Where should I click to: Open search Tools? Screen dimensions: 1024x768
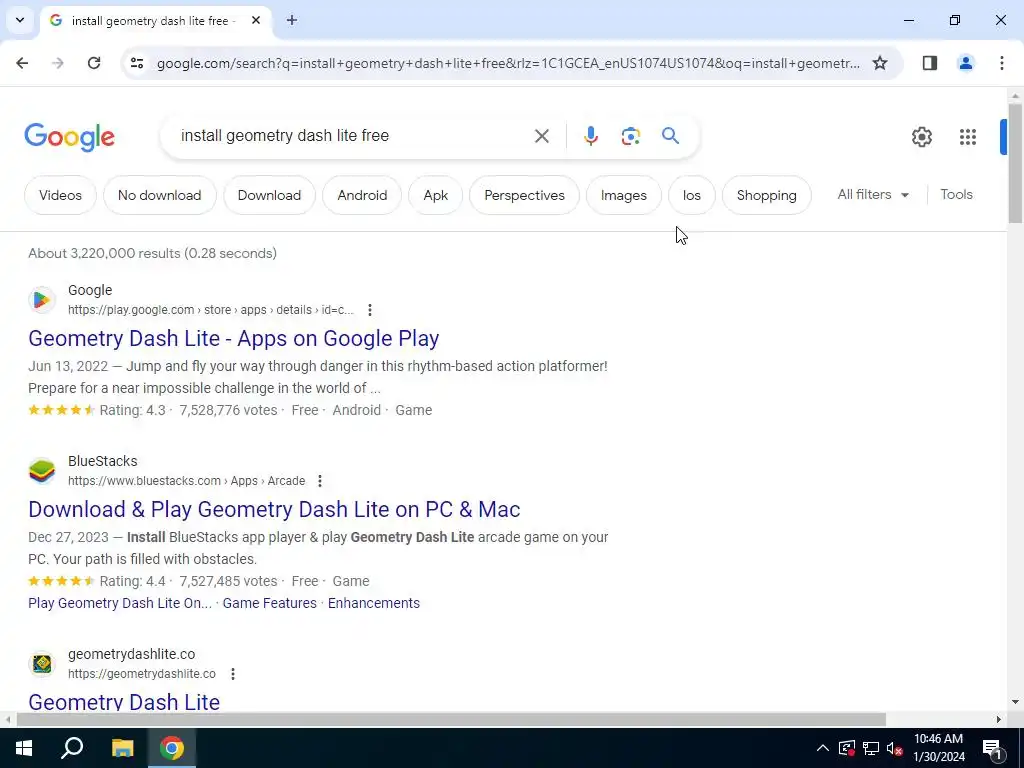[956, 195]
